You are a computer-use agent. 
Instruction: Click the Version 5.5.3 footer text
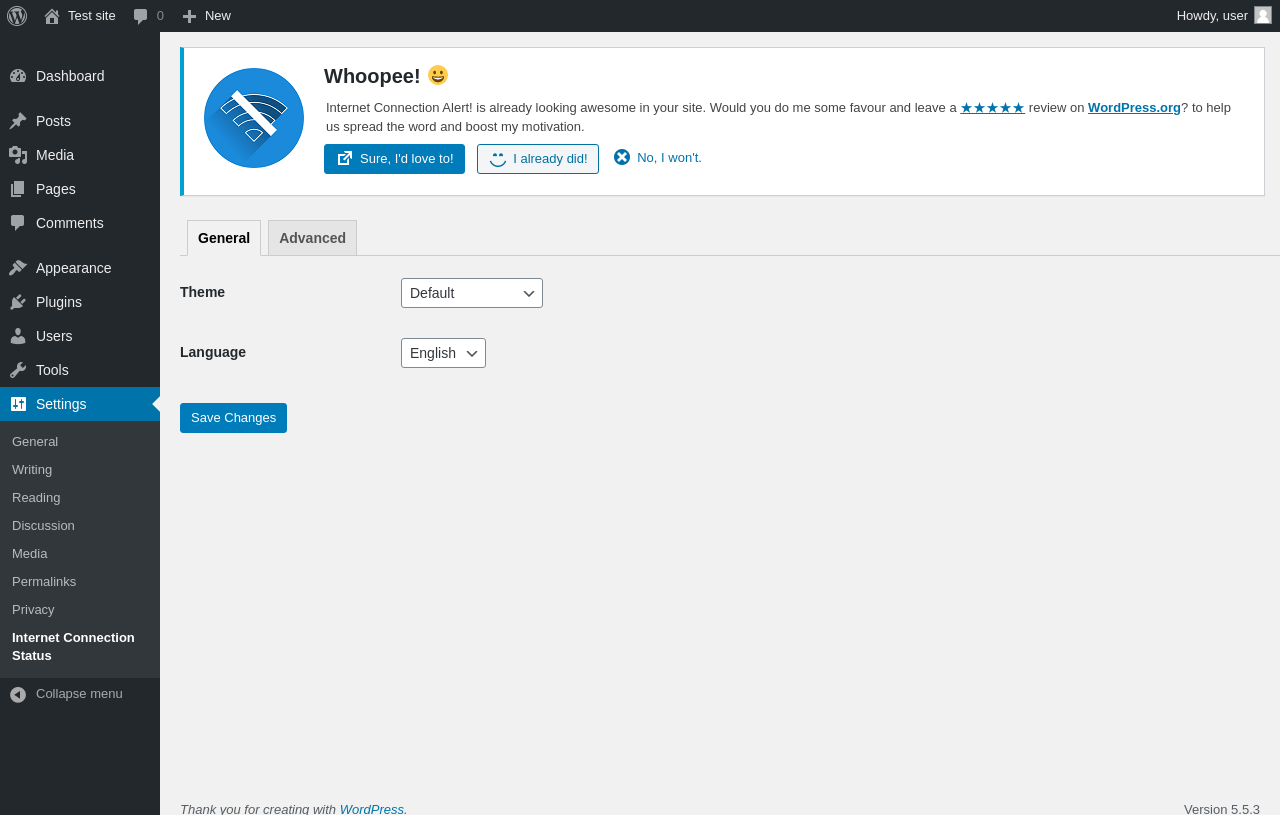[1222, 809]
